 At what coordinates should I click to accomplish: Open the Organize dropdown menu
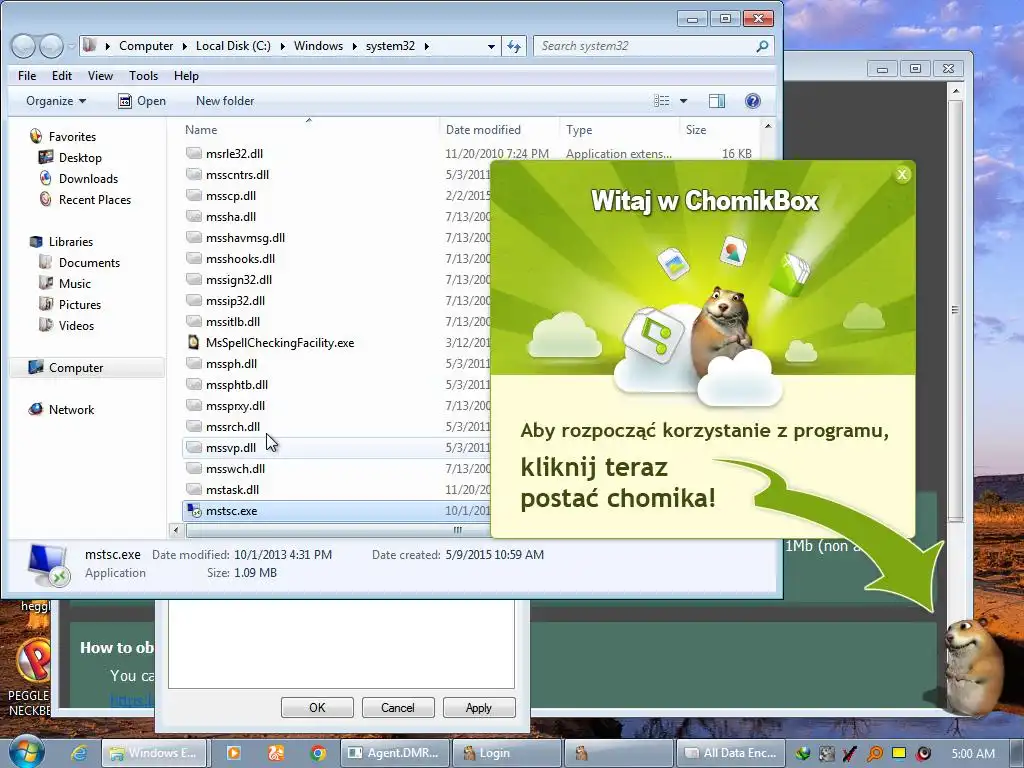(x=56, y=101)
